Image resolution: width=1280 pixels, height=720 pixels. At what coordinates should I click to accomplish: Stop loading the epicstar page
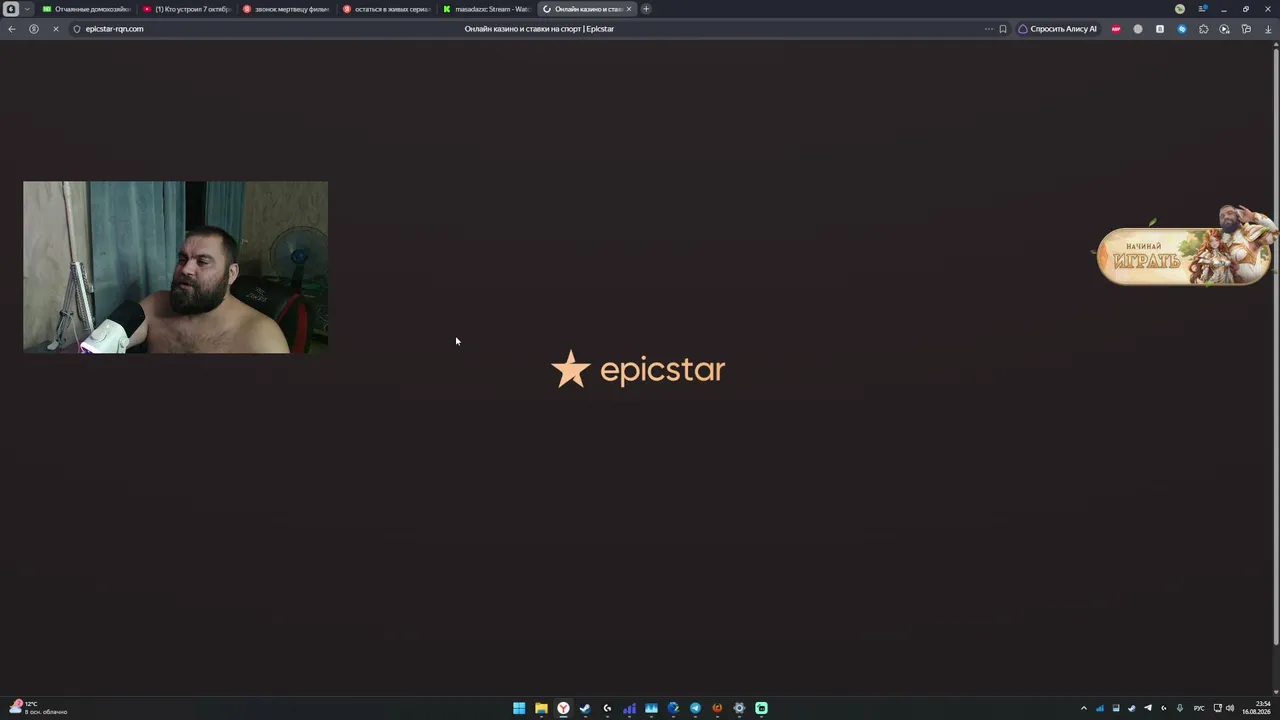pos(56,29)
